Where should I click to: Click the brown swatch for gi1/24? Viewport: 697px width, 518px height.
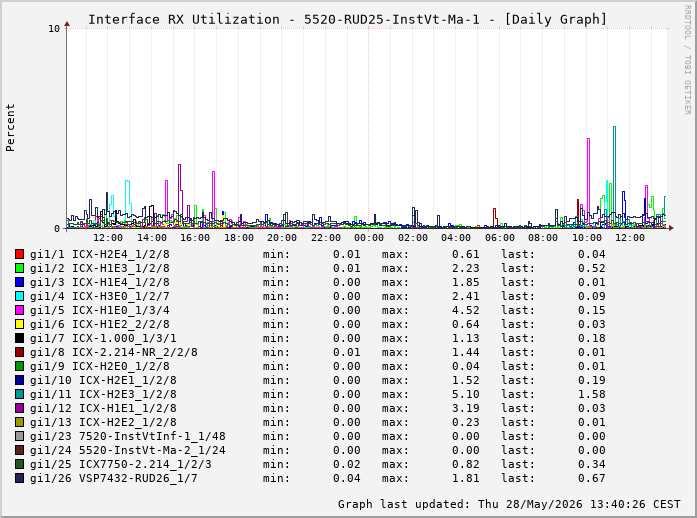click(19, 450)
